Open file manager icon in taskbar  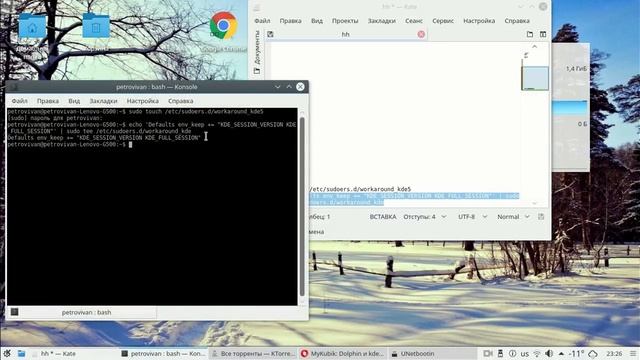tap(21, 353)
